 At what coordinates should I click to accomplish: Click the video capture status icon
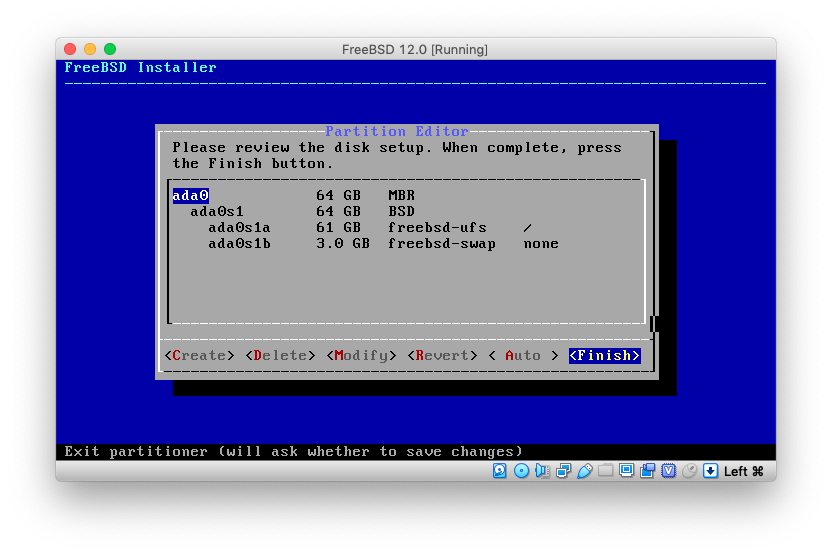pyautogui.click(x=648, y=470)
